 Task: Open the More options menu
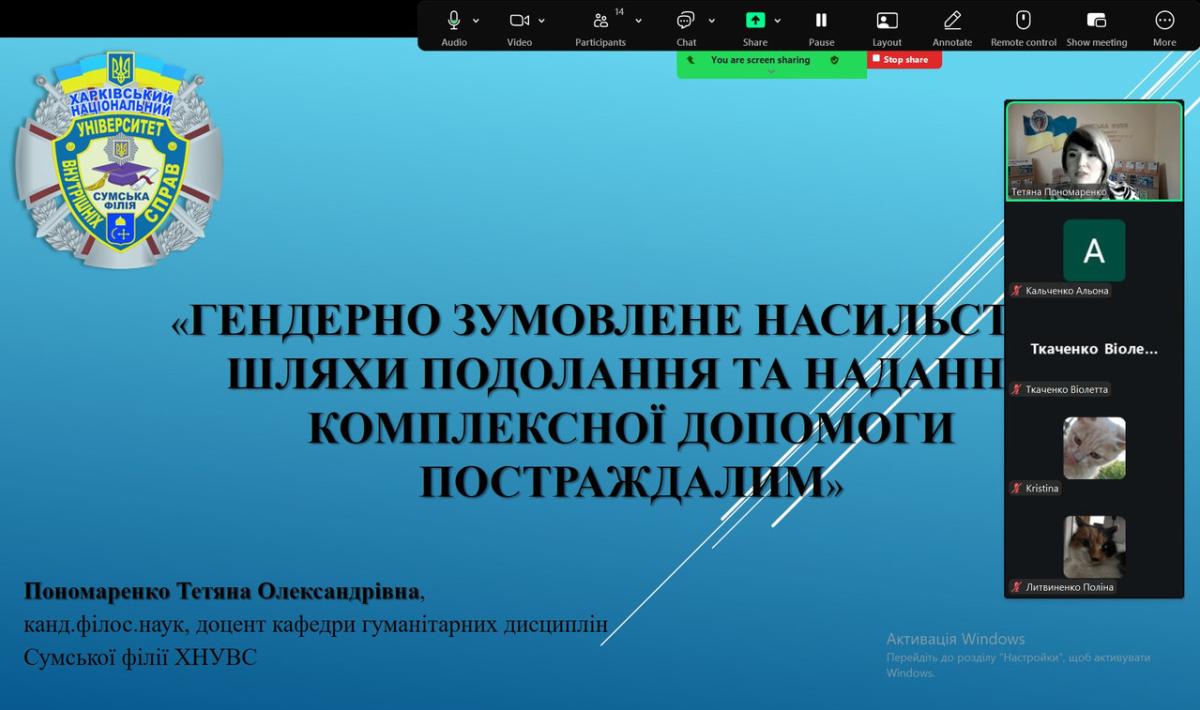pos(1164,21)
